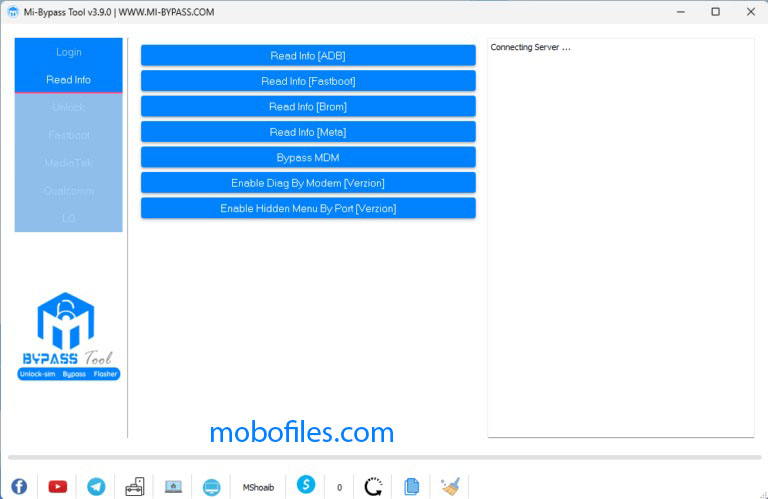Image resolution: width=768 pixels, height=499 pixels.
Task: Click the MShoaib username label
Action: 258,487
